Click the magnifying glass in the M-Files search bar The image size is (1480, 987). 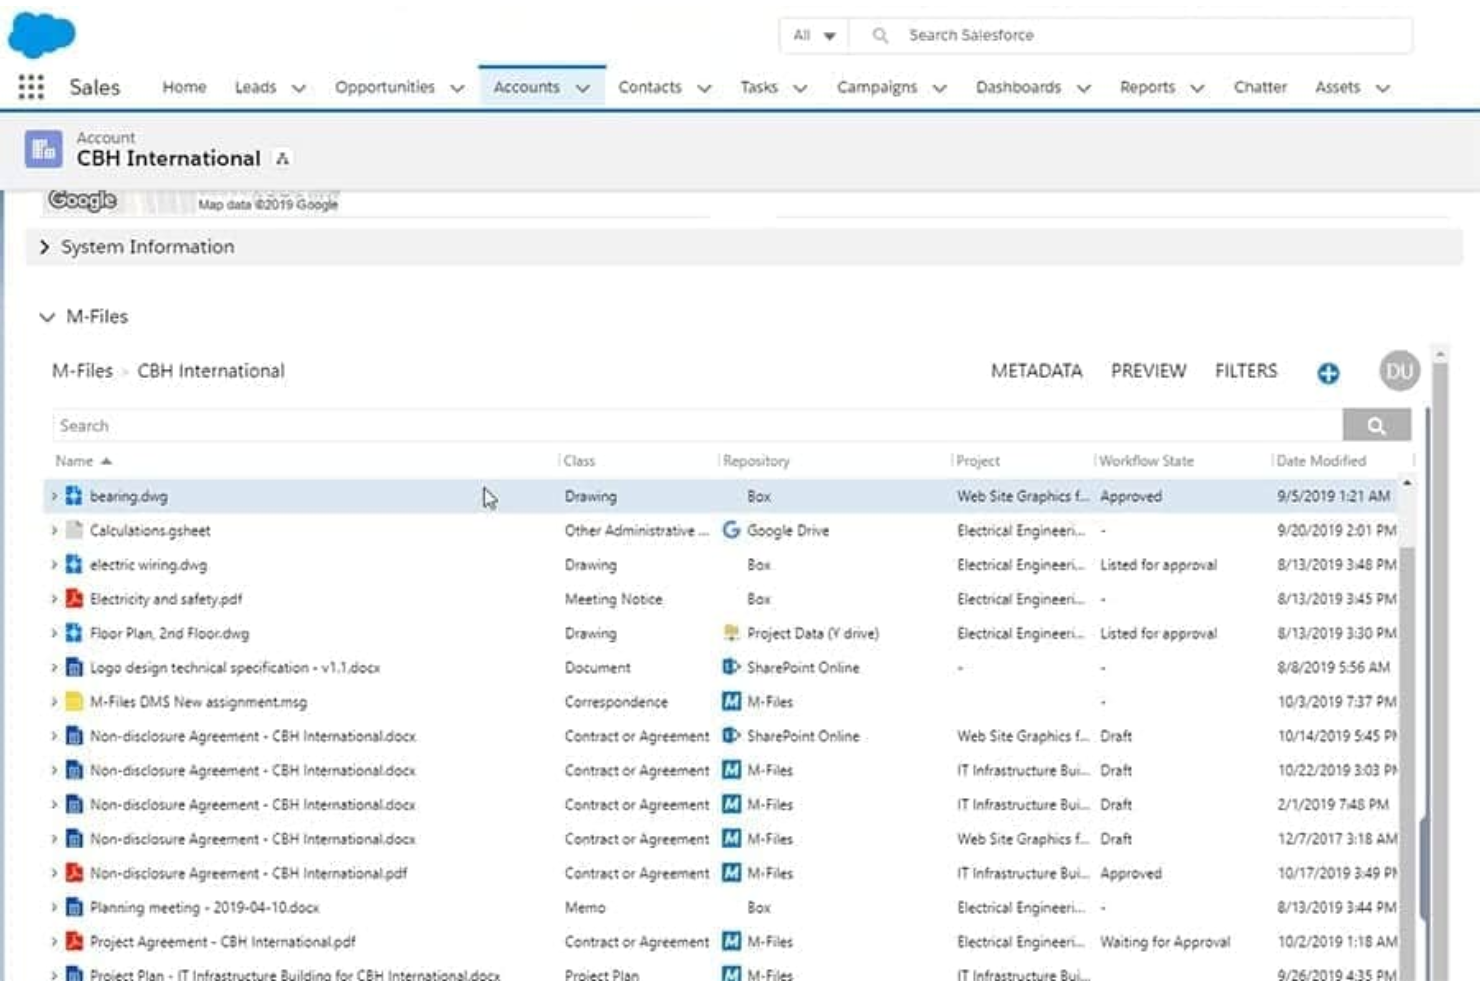[1377, 424]
